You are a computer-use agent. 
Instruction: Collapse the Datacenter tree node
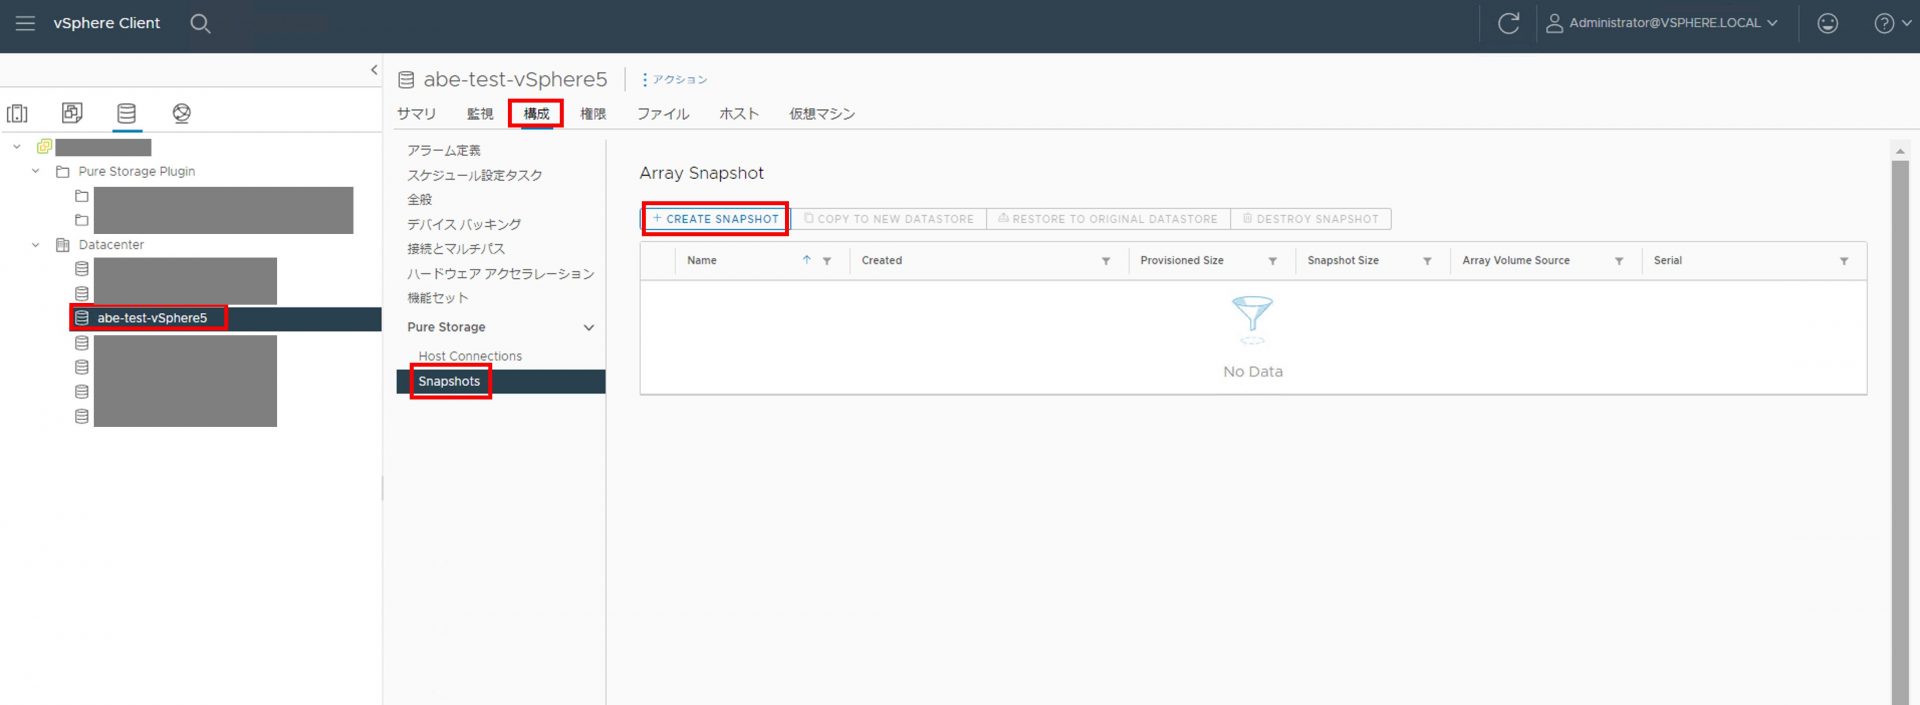coord(36,245)
